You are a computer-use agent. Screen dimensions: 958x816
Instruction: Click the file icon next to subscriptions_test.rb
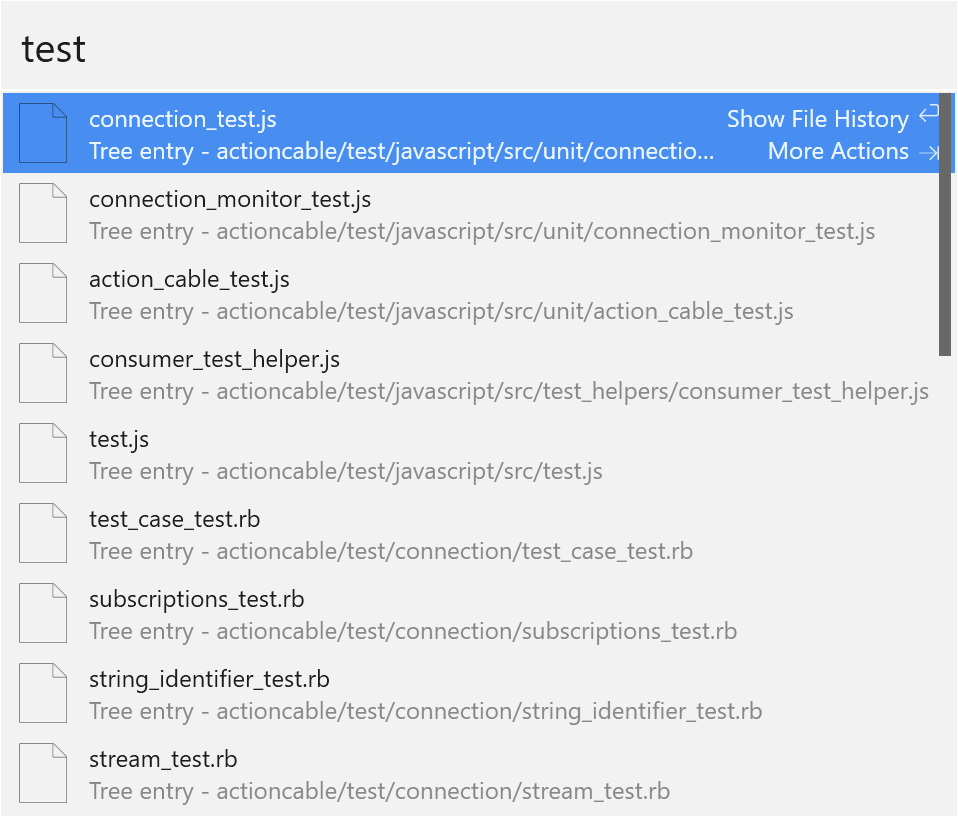coord(43,613)
